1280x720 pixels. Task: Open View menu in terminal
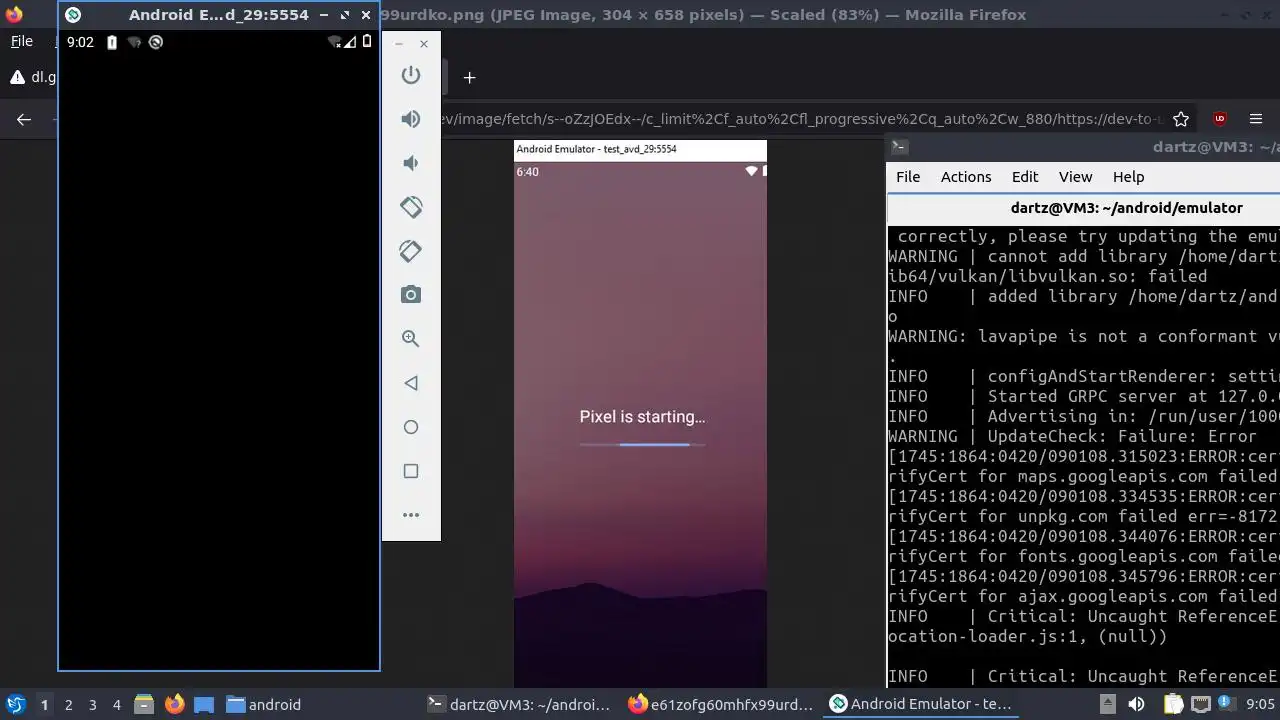1075,177
